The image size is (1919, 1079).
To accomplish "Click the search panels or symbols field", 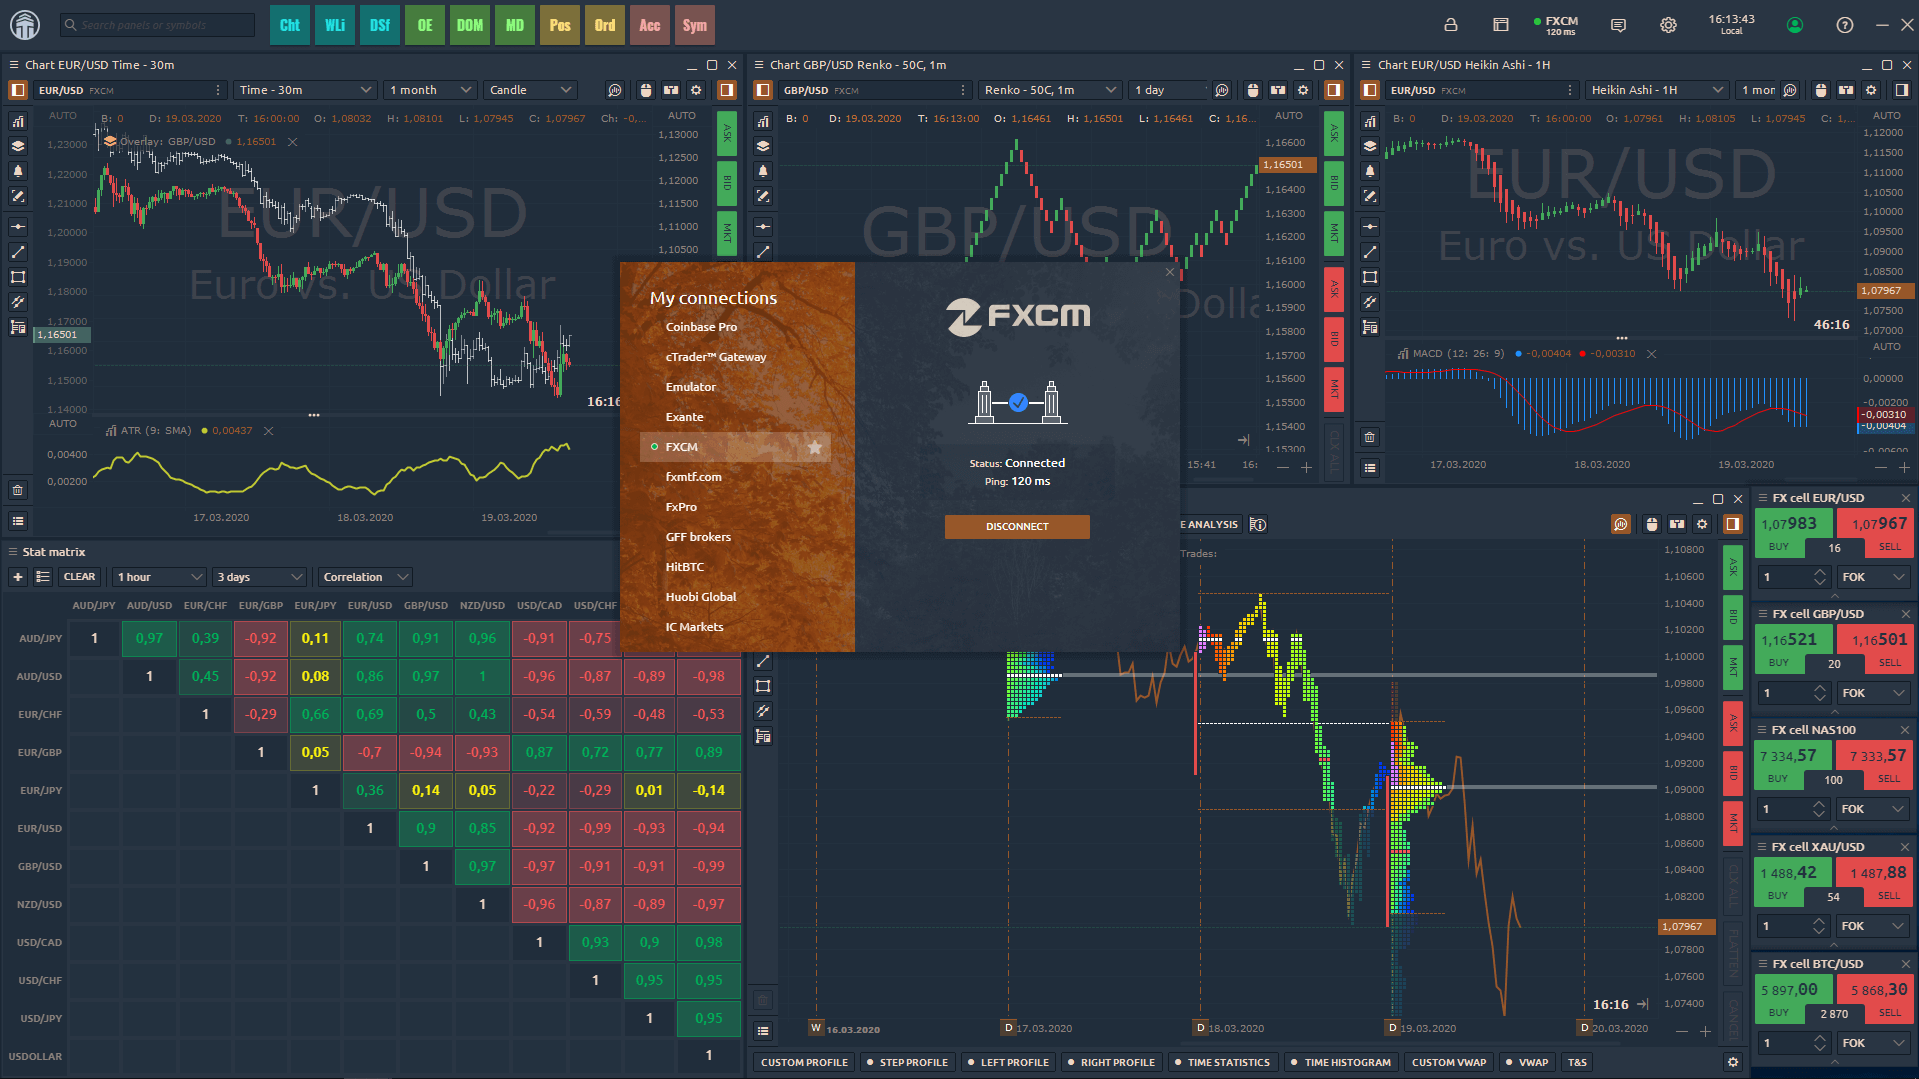I will tap(157, 25).
